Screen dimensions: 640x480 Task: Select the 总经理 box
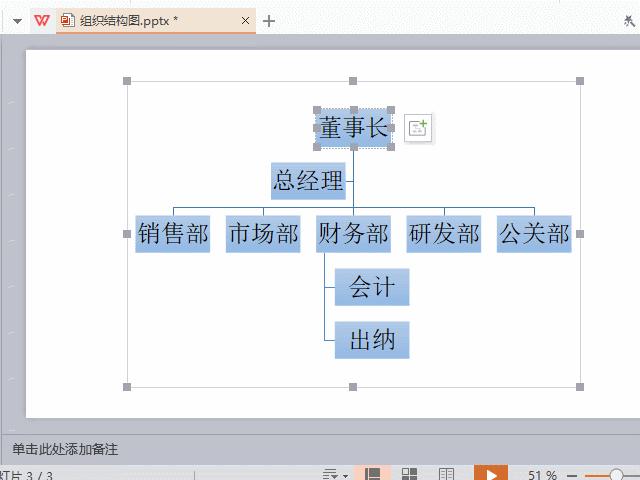[308, 181]
